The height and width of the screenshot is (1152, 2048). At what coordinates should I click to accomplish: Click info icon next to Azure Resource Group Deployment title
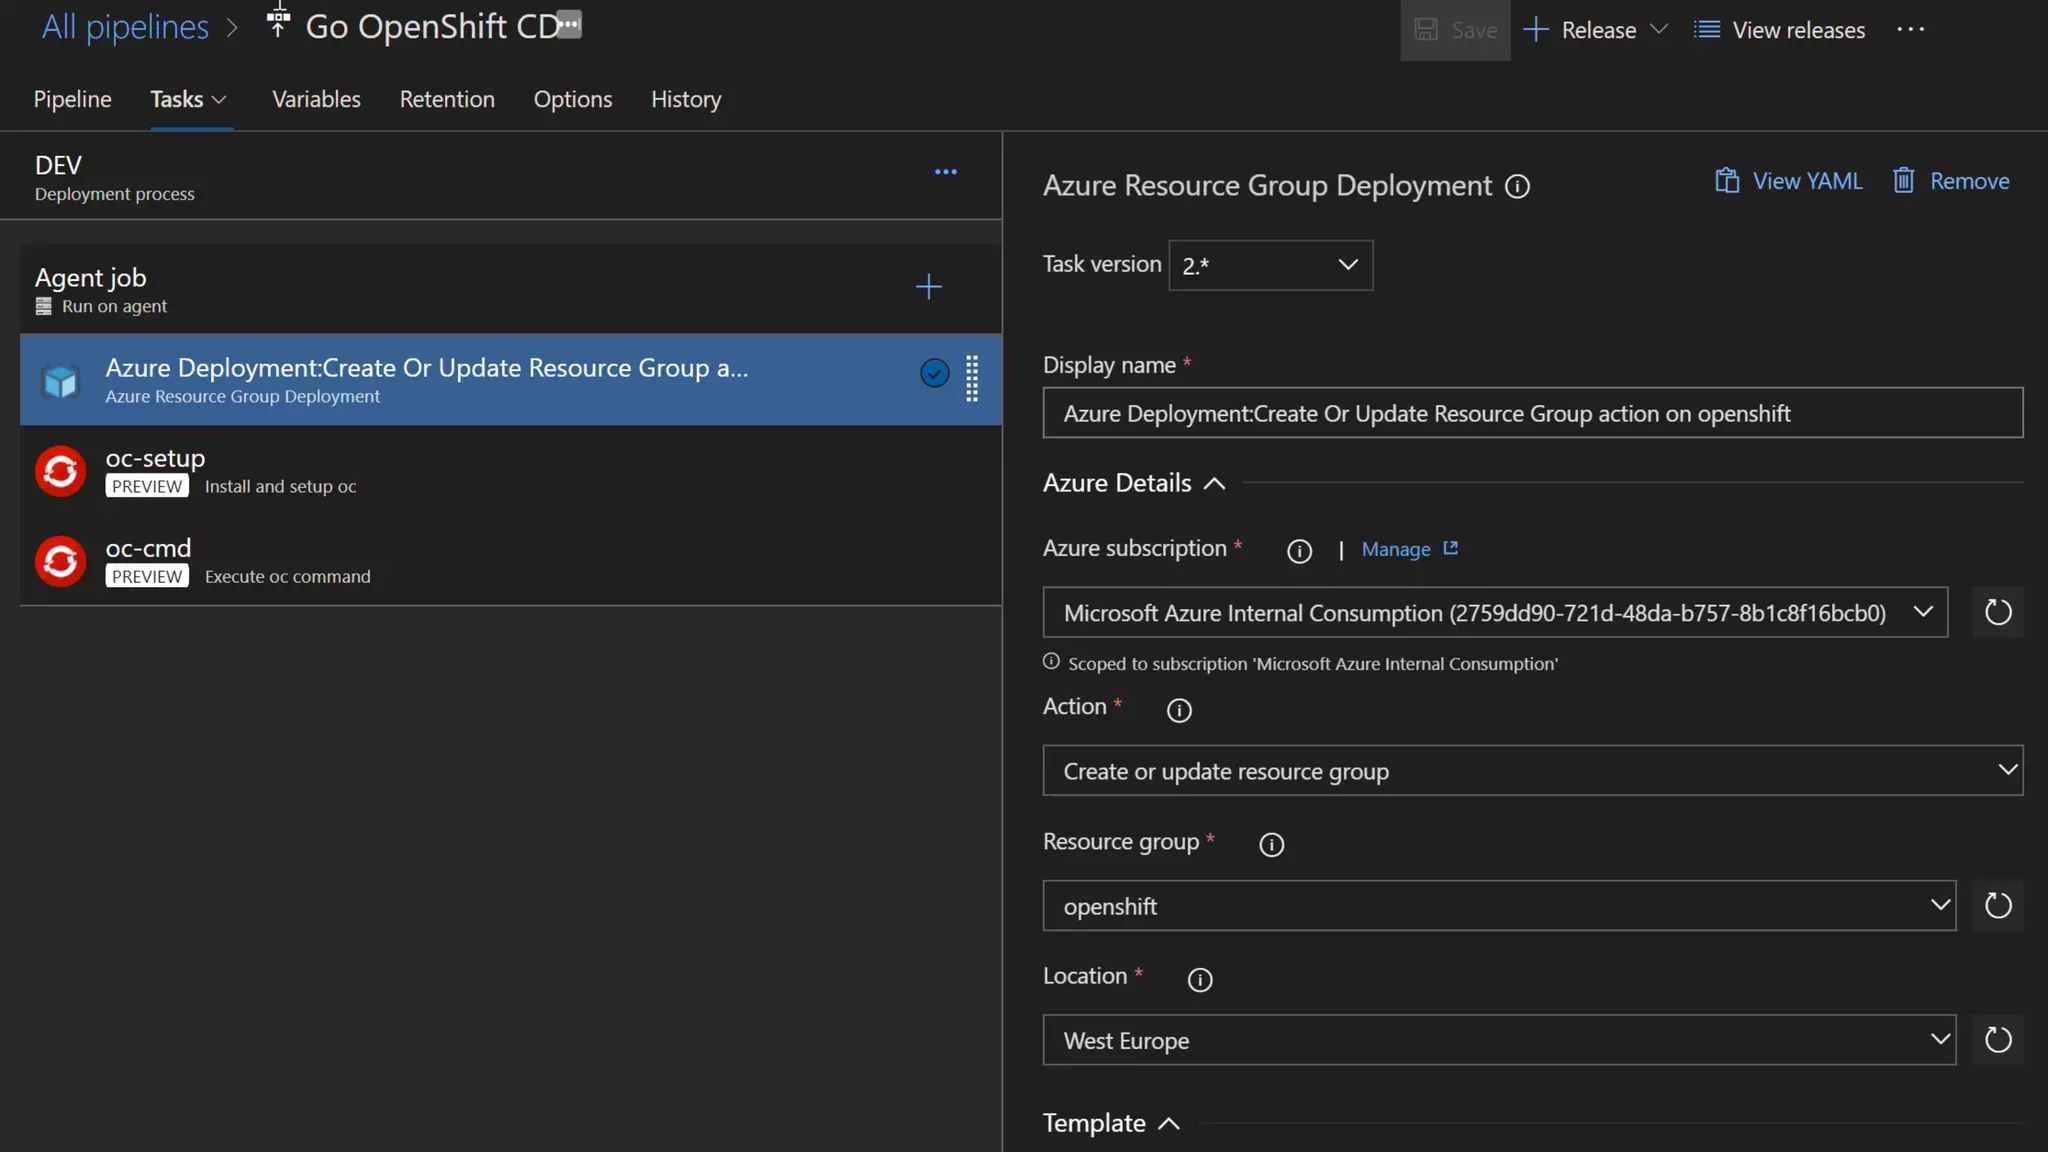click(1517, 187)
